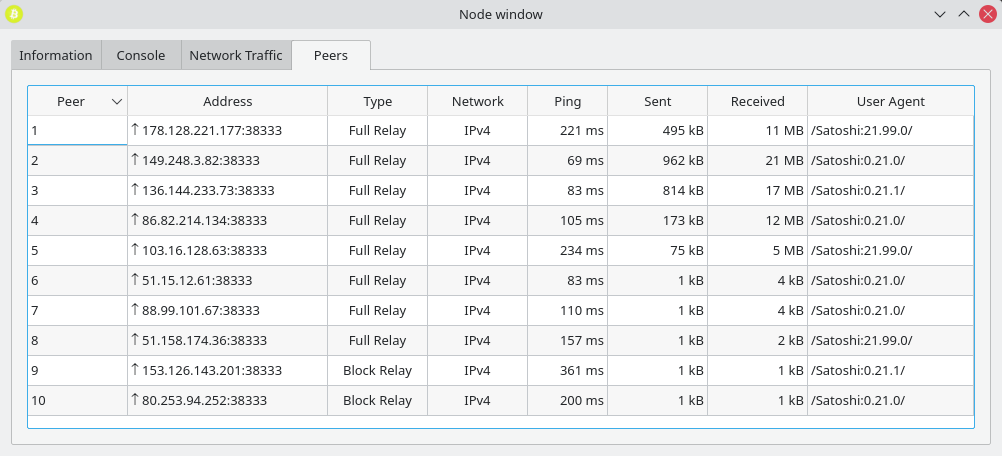Sort peers by Ping column header
Viewport: 1002px width, 456px height.
(567, 101)
